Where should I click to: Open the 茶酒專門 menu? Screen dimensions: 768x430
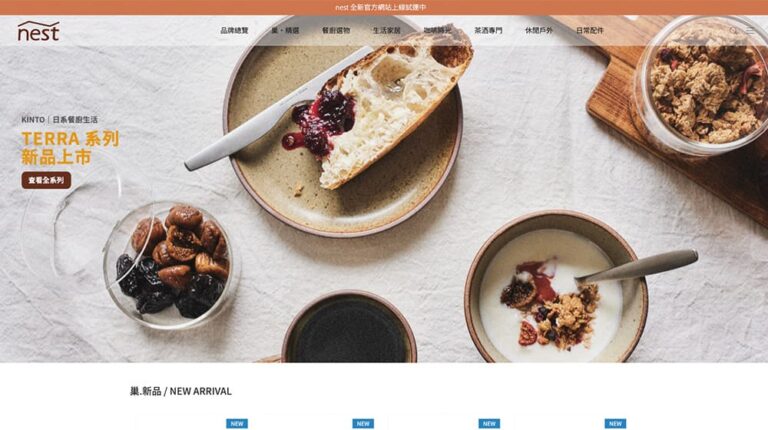(488, 30)
